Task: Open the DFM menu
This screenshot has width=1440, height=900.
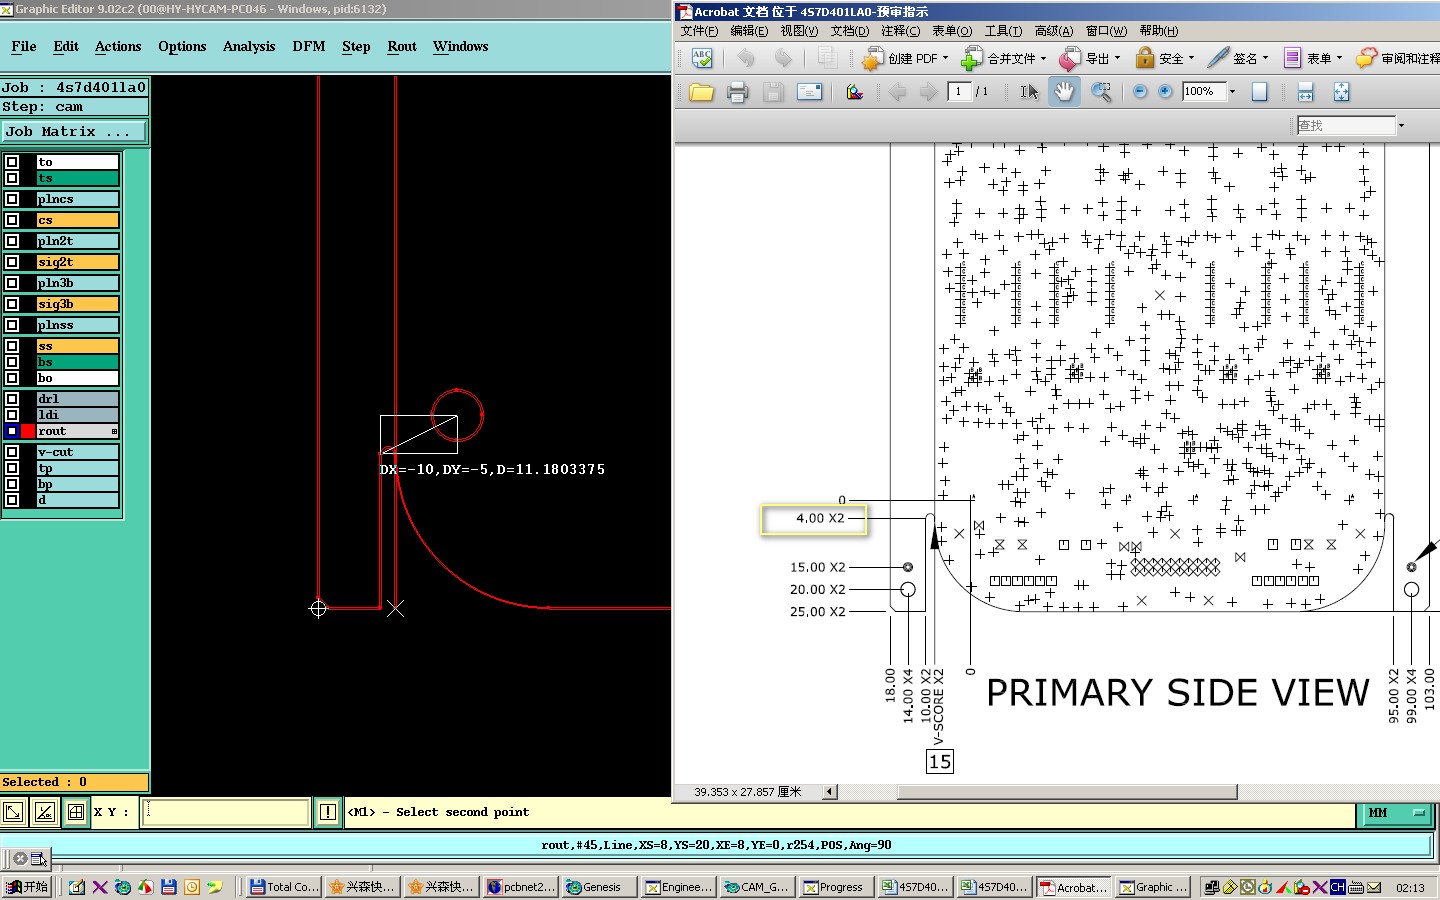Action: 308,46
